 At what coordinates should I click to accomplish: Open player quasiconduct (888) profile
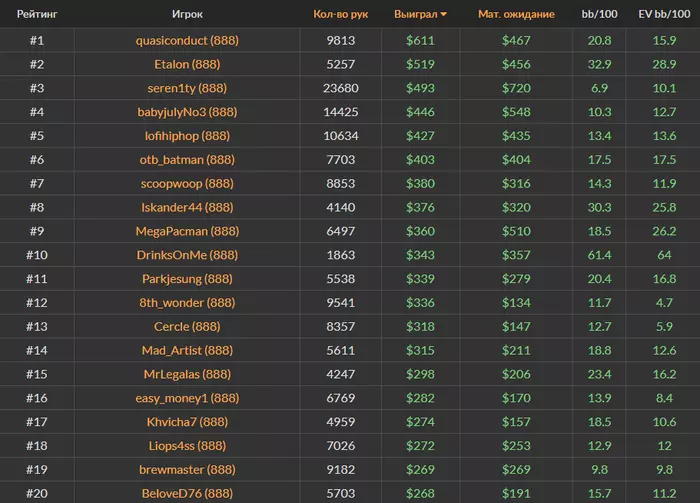click(x=187, y=41)
